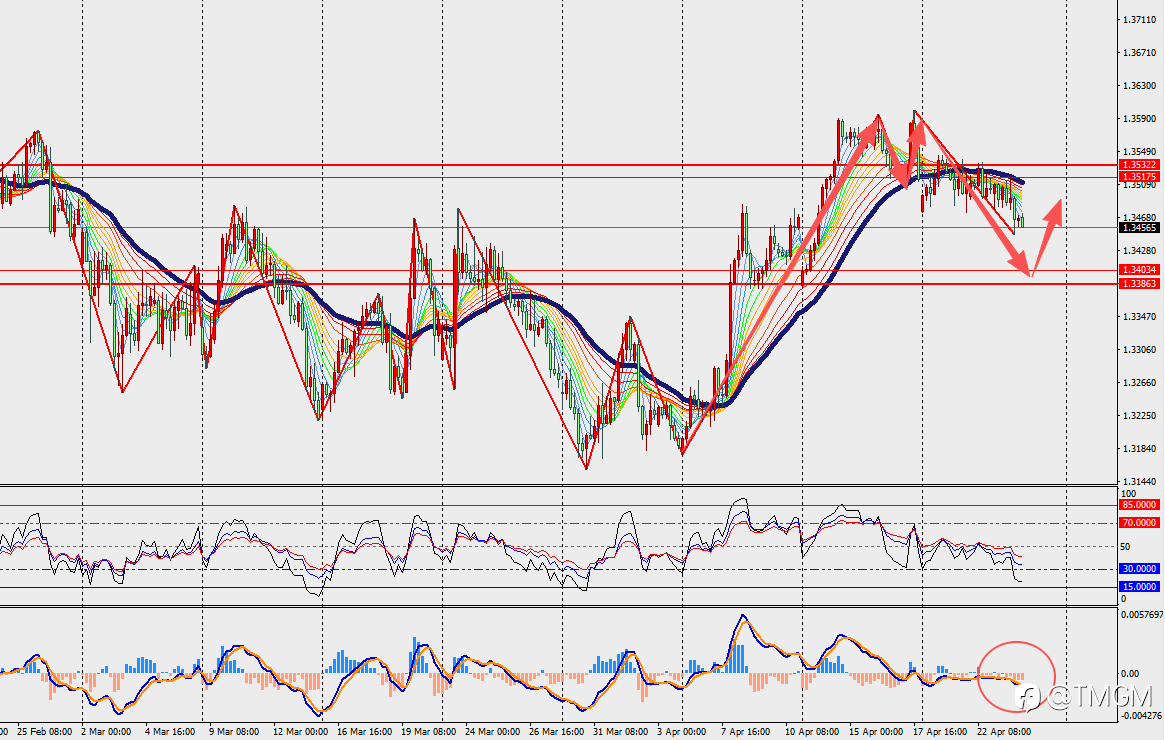Click time axis label 12 Mar 00:00

click(x=300, y=732)
